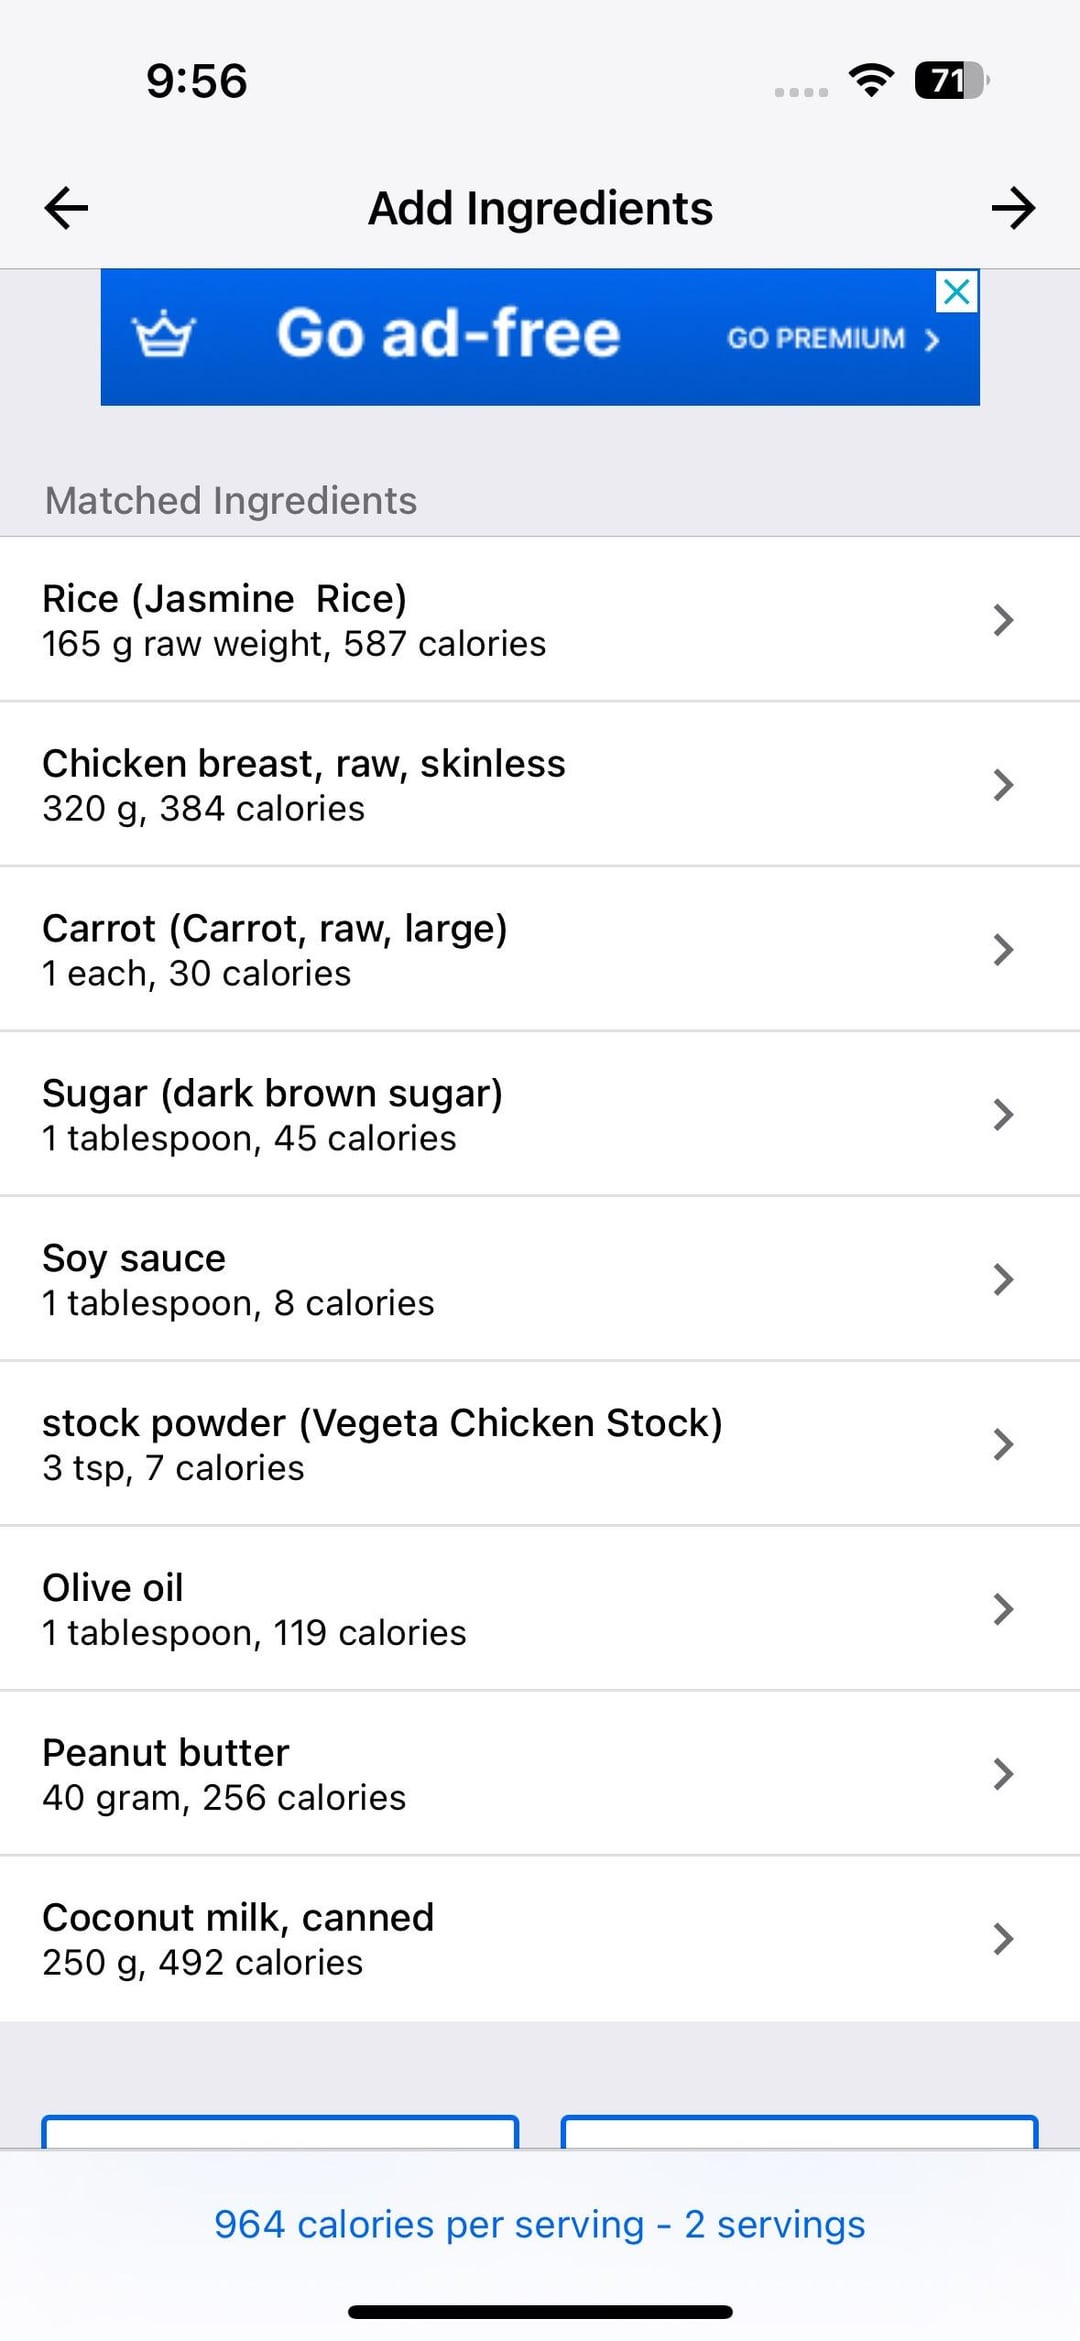Close the Go ad-free banner
1080x2341 pixels.
[957, 292]
